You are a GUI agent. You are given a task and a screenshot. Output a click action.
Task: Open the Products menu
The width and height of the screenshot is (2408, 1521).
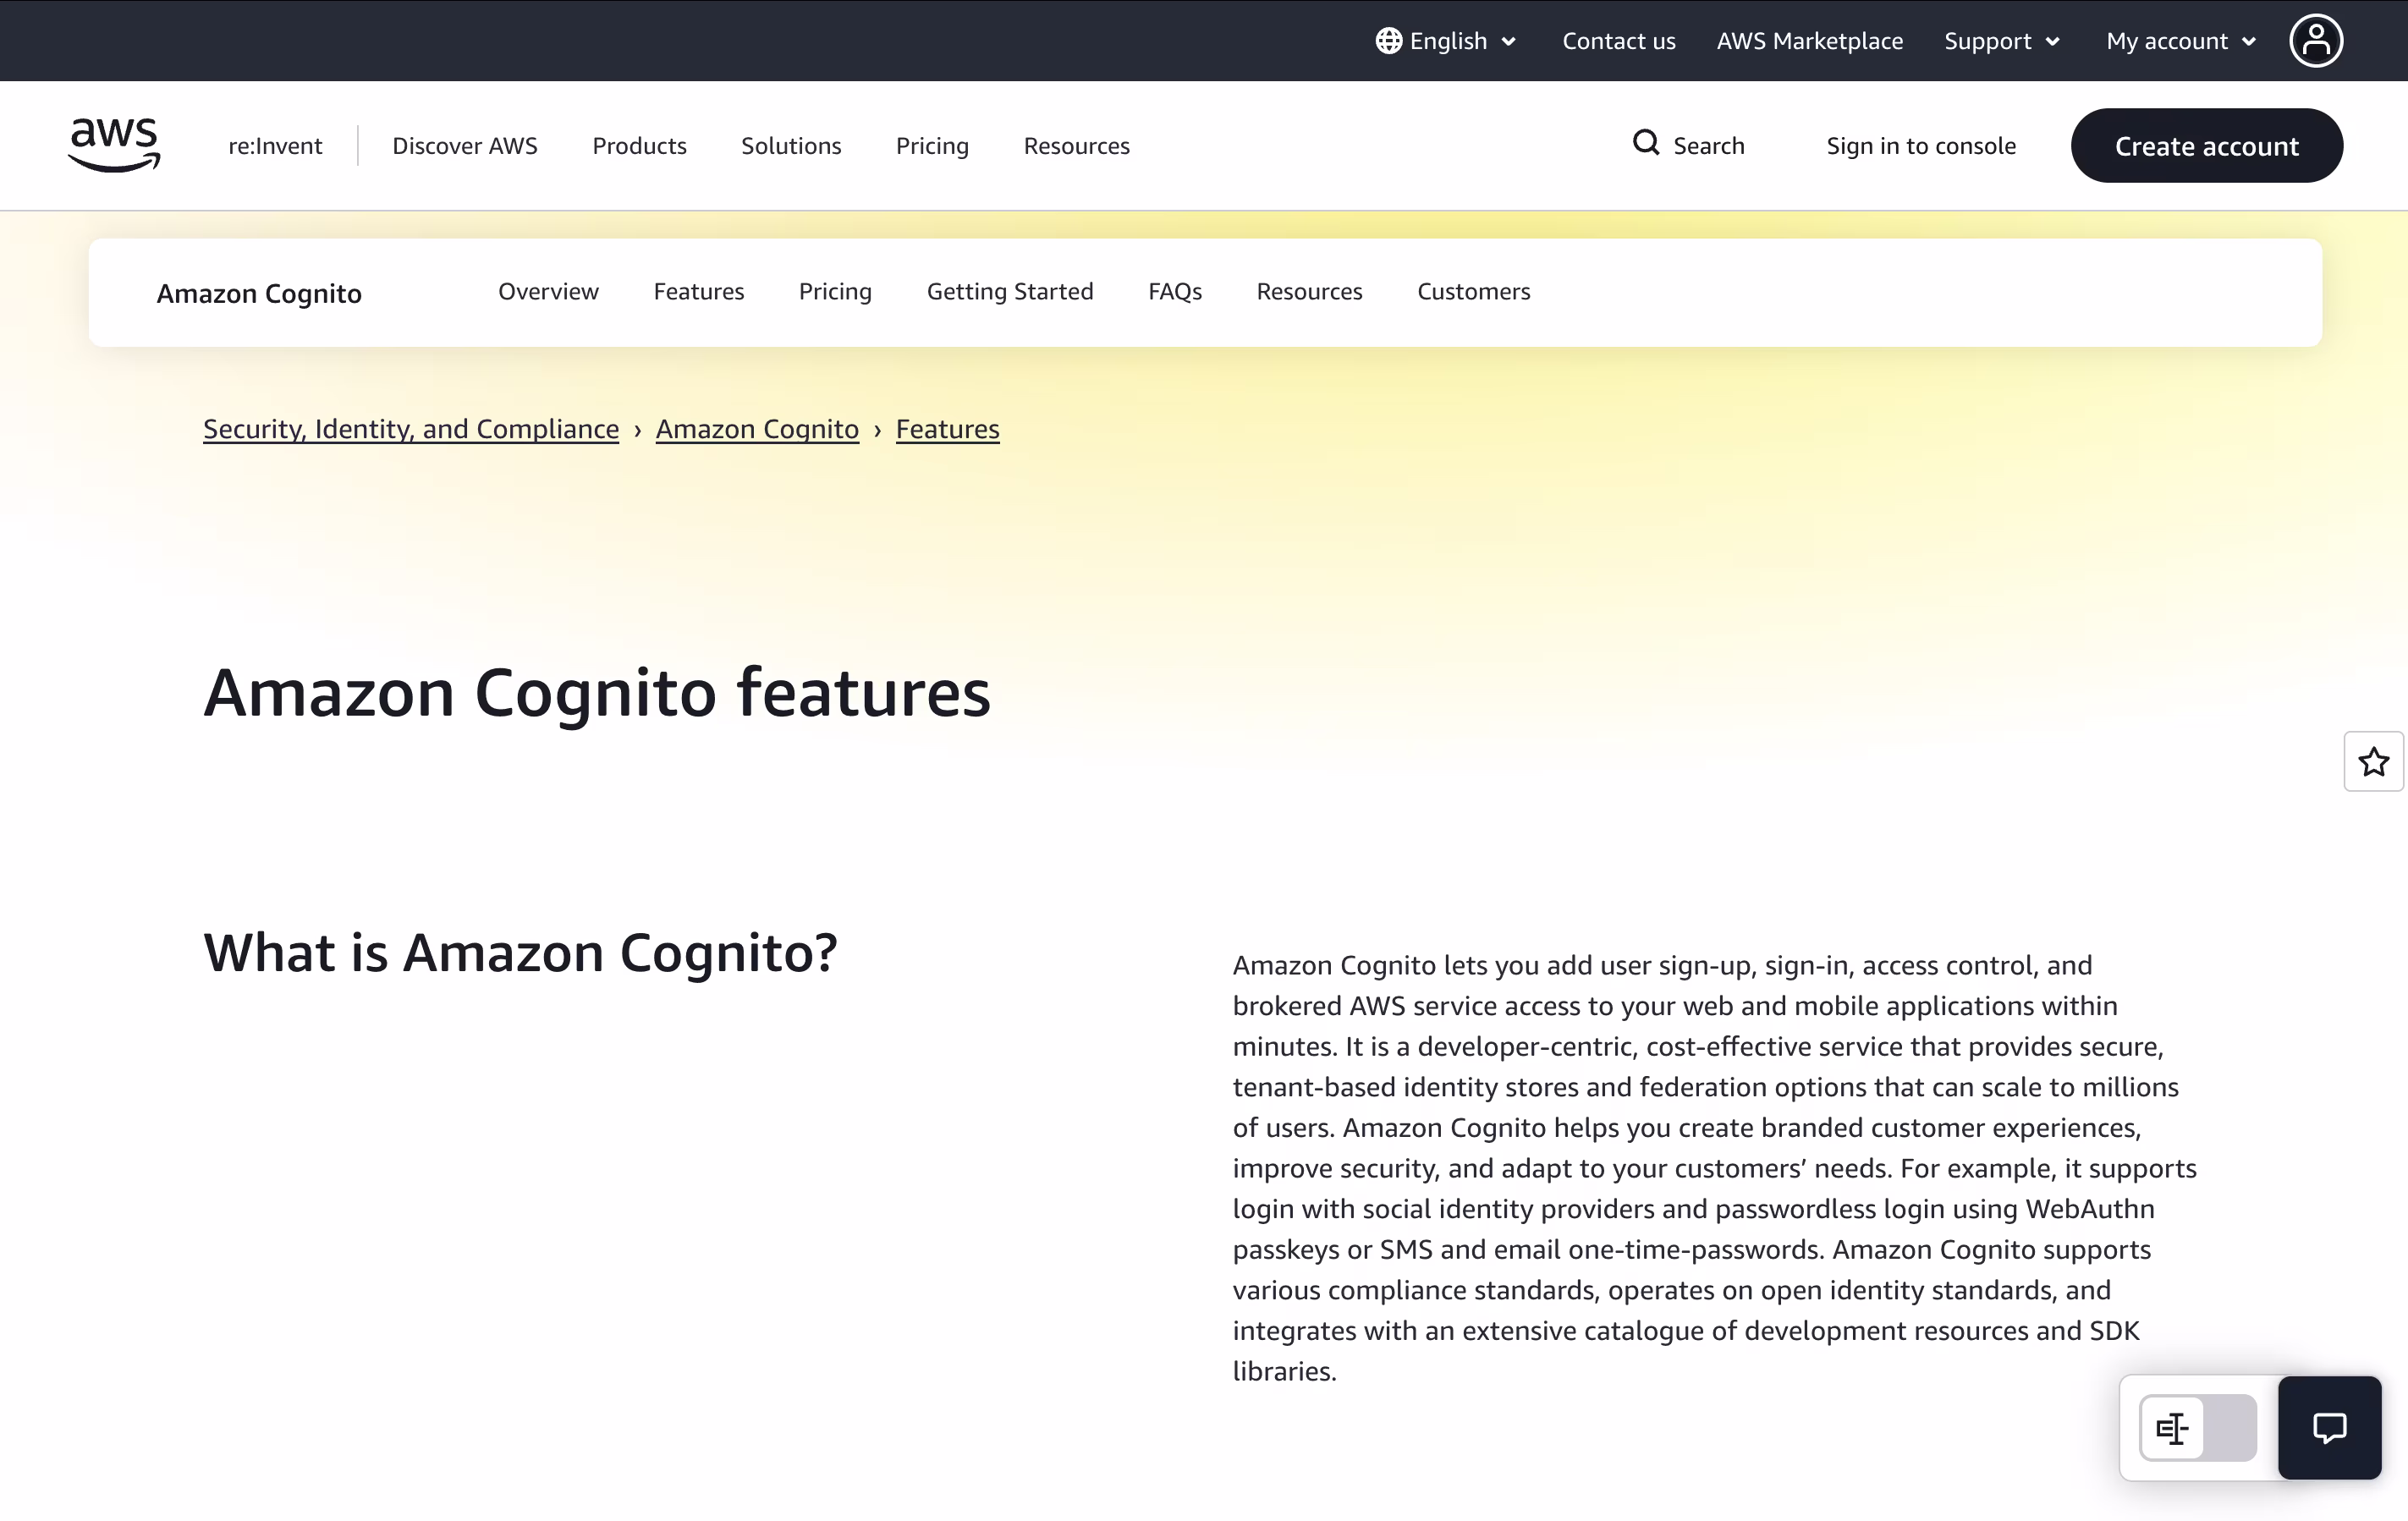(x=639, y=146)
